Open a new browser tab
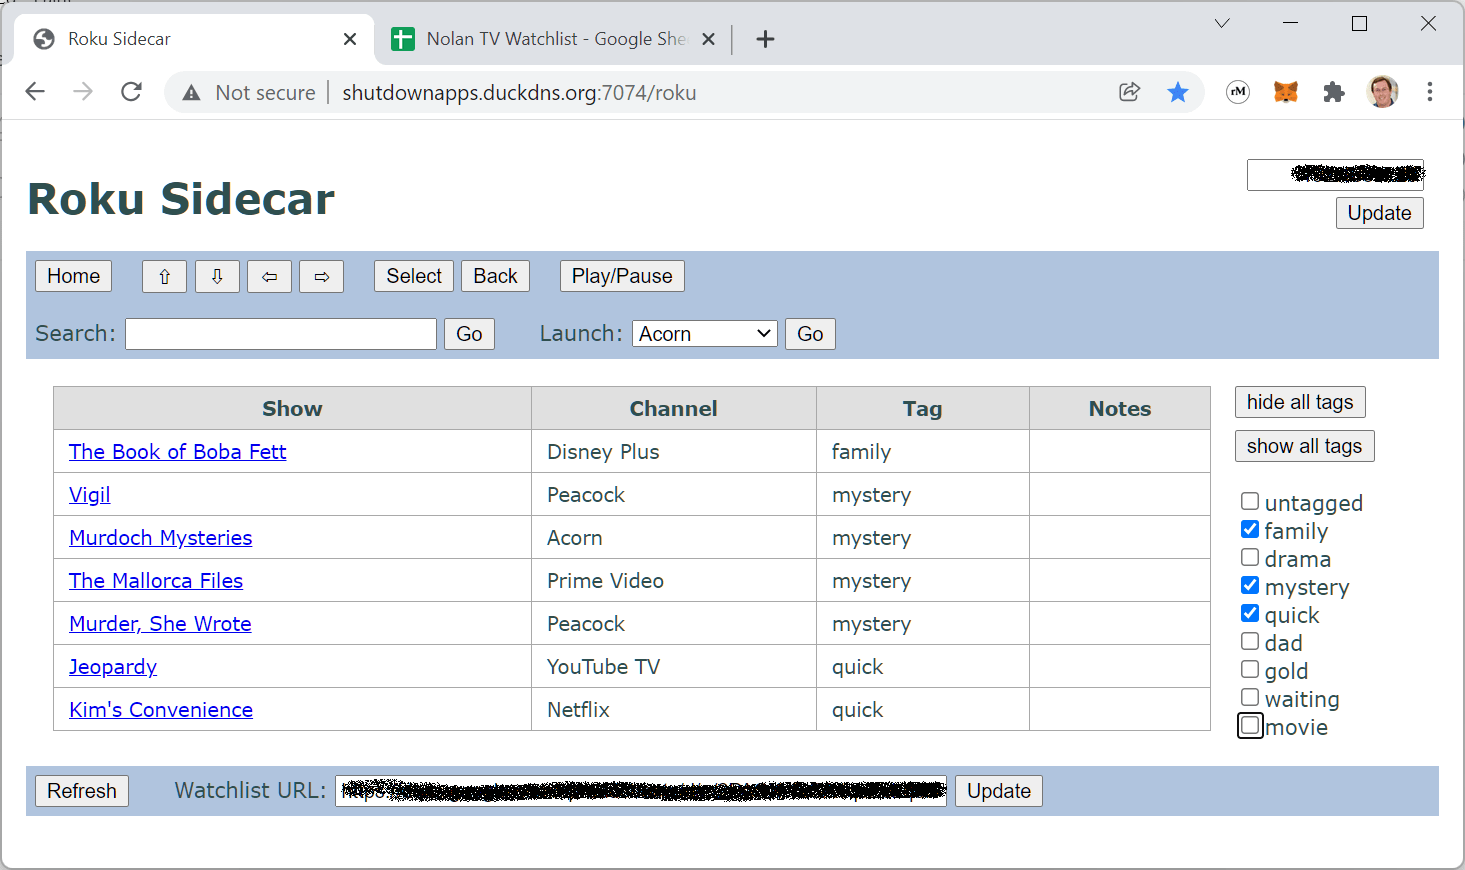Viewport: 1465px width, 870px height. 765,39
